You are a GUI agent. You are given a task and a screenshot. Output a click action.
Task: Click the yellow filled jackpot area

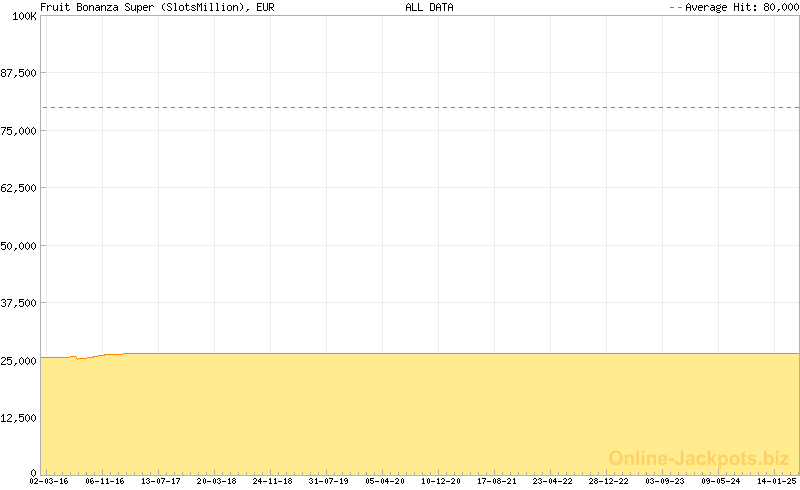[420, 412]
